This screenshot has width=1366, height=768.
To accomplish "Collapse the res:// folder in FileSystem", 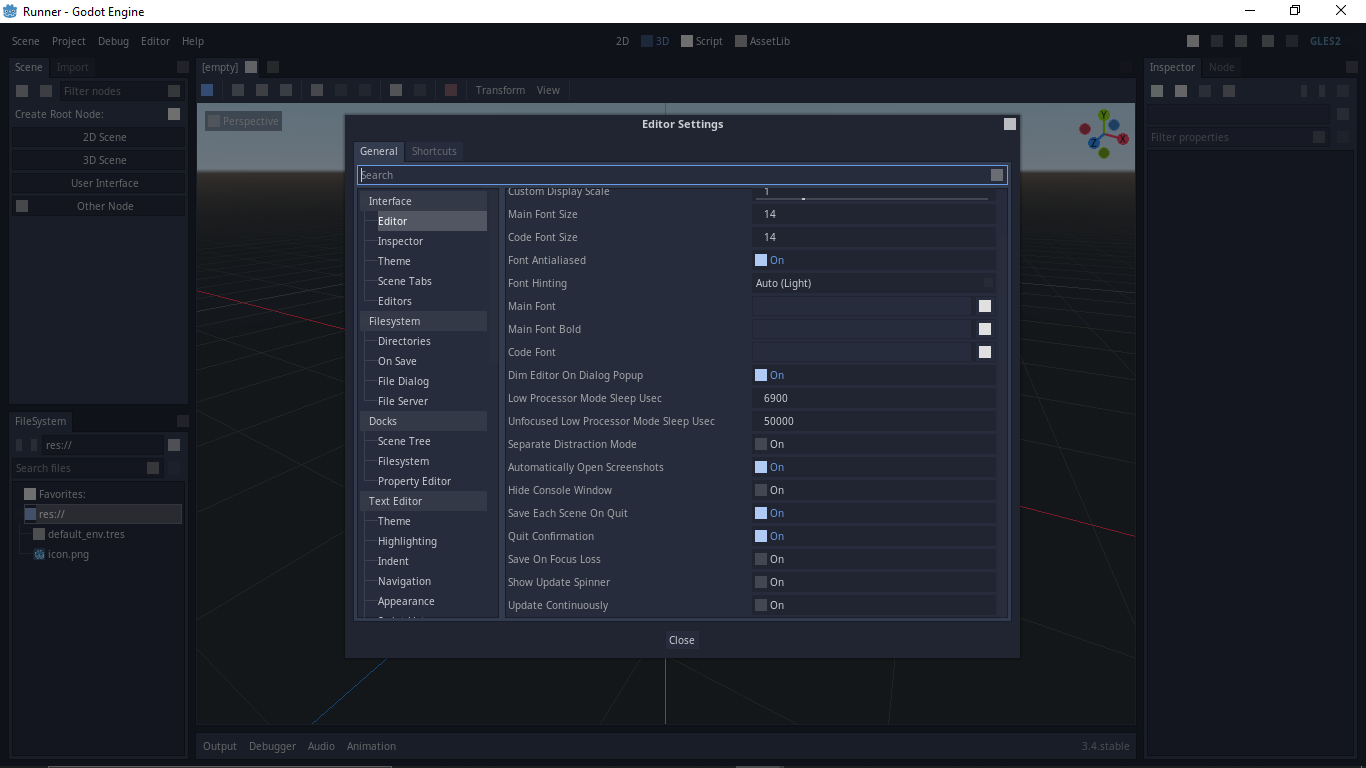I will tap(28, 514).
